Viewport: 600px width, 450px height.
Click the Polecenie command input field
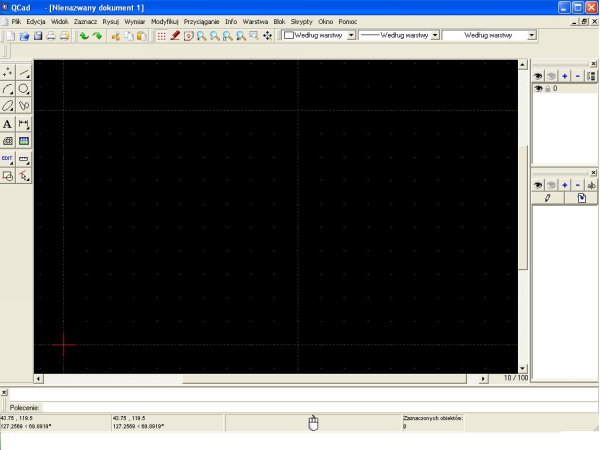(x=320, y=408)
